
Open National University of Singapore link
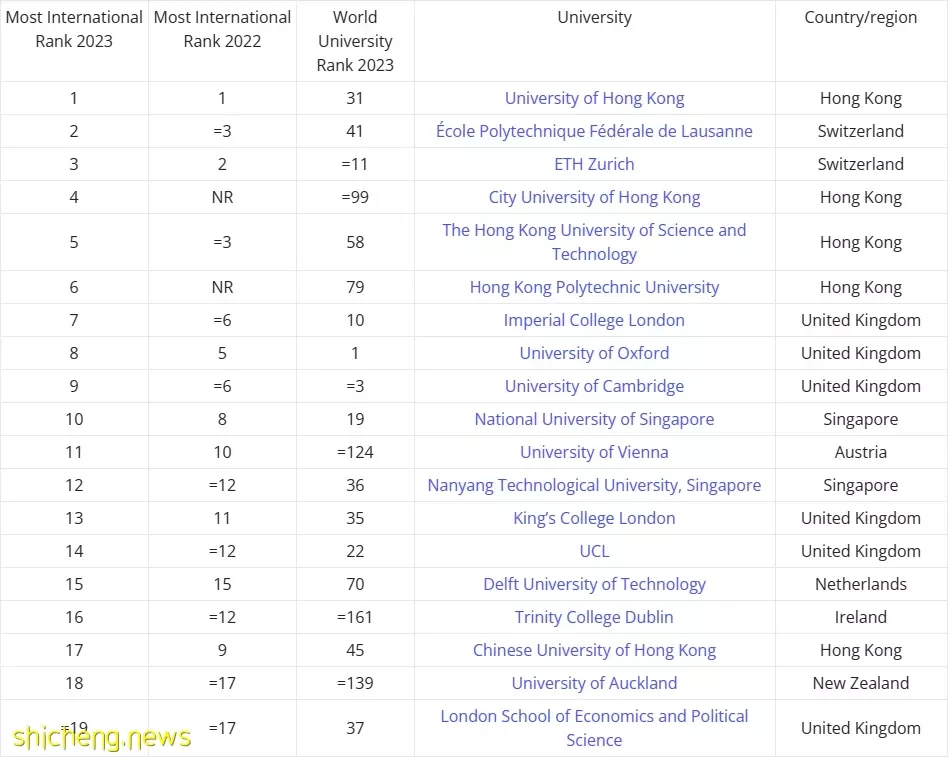[x=594, y=420]
